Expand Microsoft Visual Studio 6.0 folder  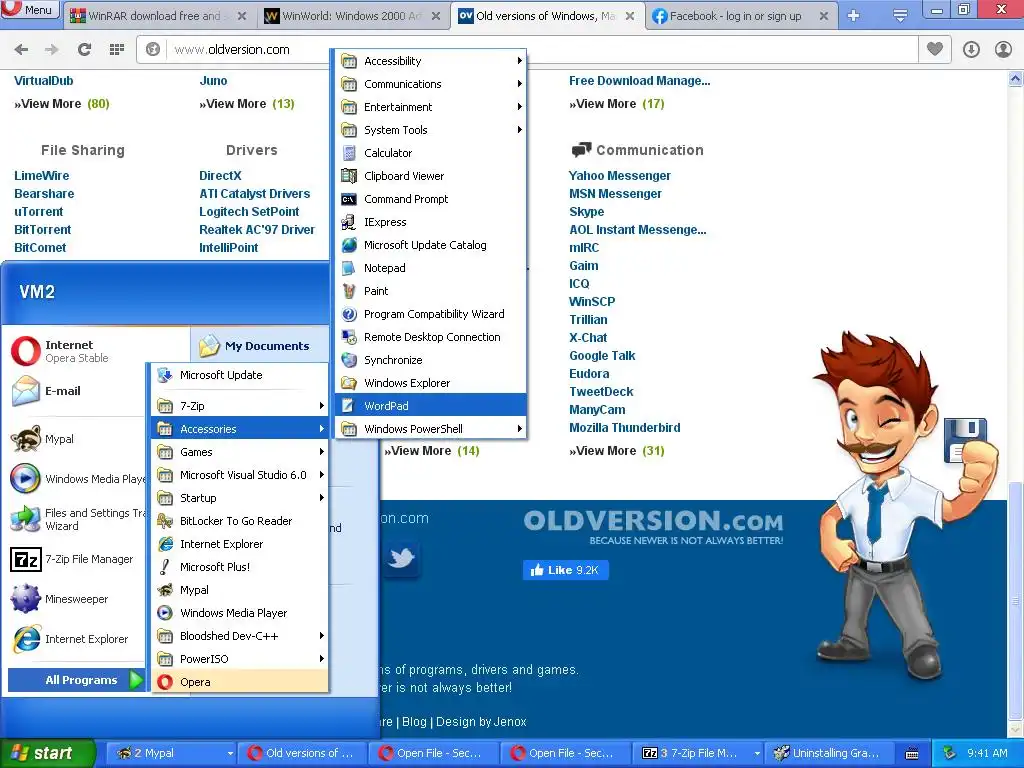tap(240, 475)
